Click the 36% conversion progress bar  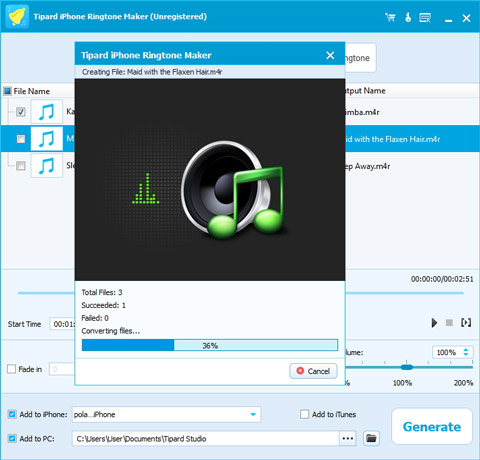click(210, 345)
